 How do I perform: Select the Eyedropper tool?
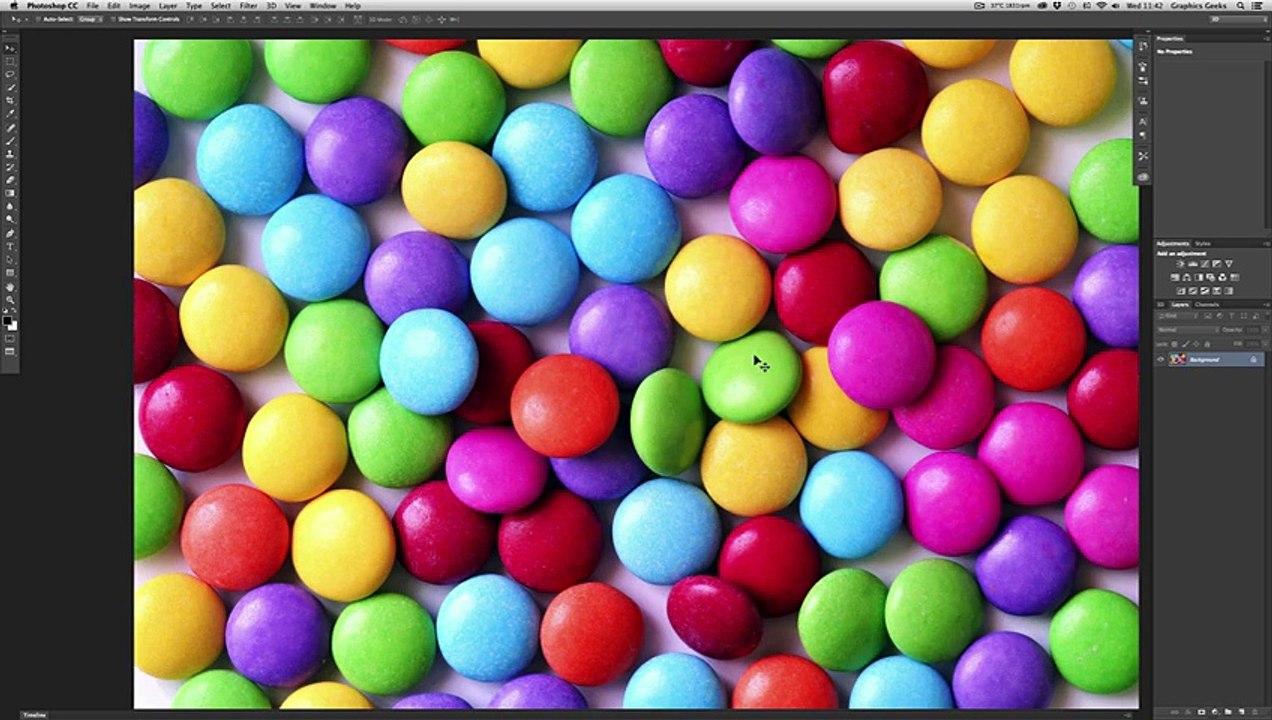click(x=10, y=113)
